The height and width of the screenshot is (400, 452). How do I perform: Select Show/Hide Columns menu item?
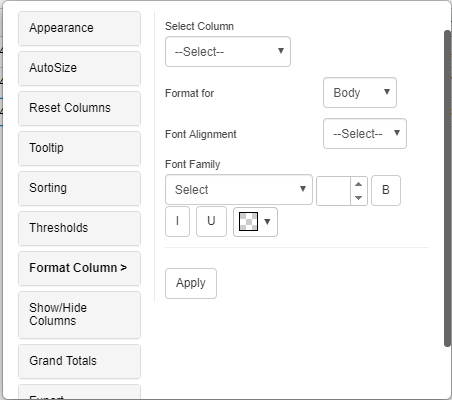pyautogui.click(x=79, y=315)
